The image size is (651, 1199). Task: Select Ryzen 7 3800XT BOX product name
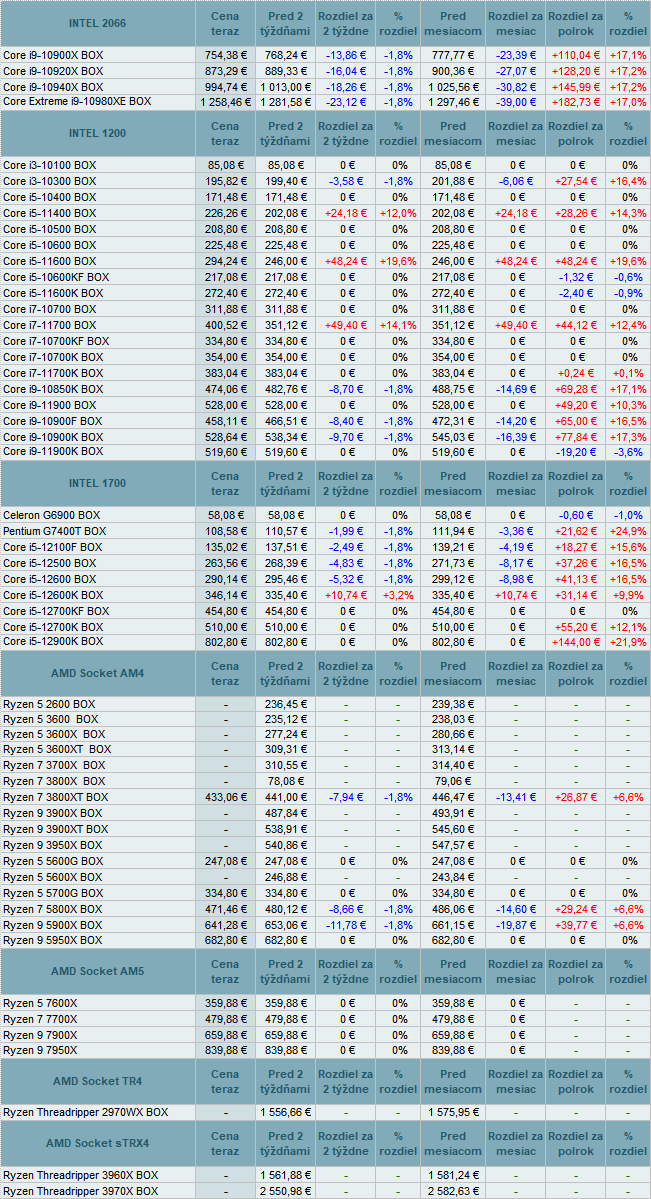pyautogui.click(x=56, y=798)
